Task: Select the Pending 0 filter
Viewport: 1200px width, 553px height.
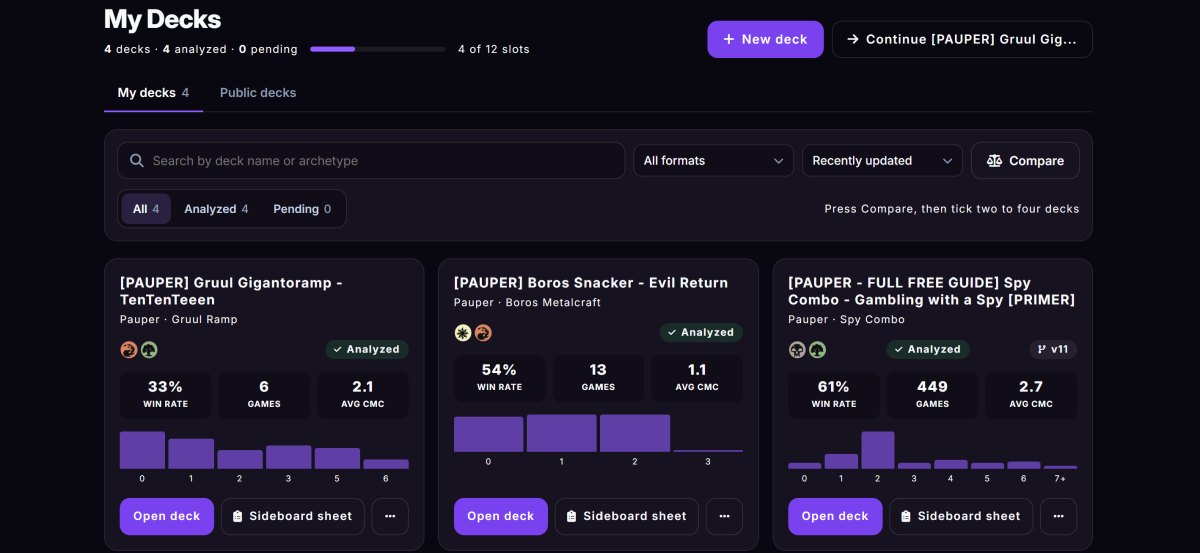Action: (x=302, y=209)
